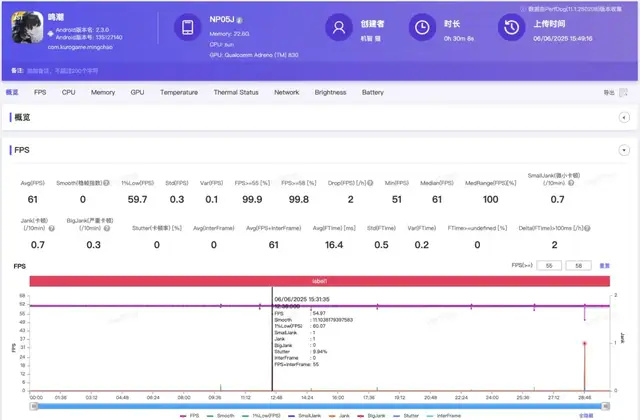Click the creator person icon
Image resolution: width=640 pixels, height=420 pixels.
point(338,27)
